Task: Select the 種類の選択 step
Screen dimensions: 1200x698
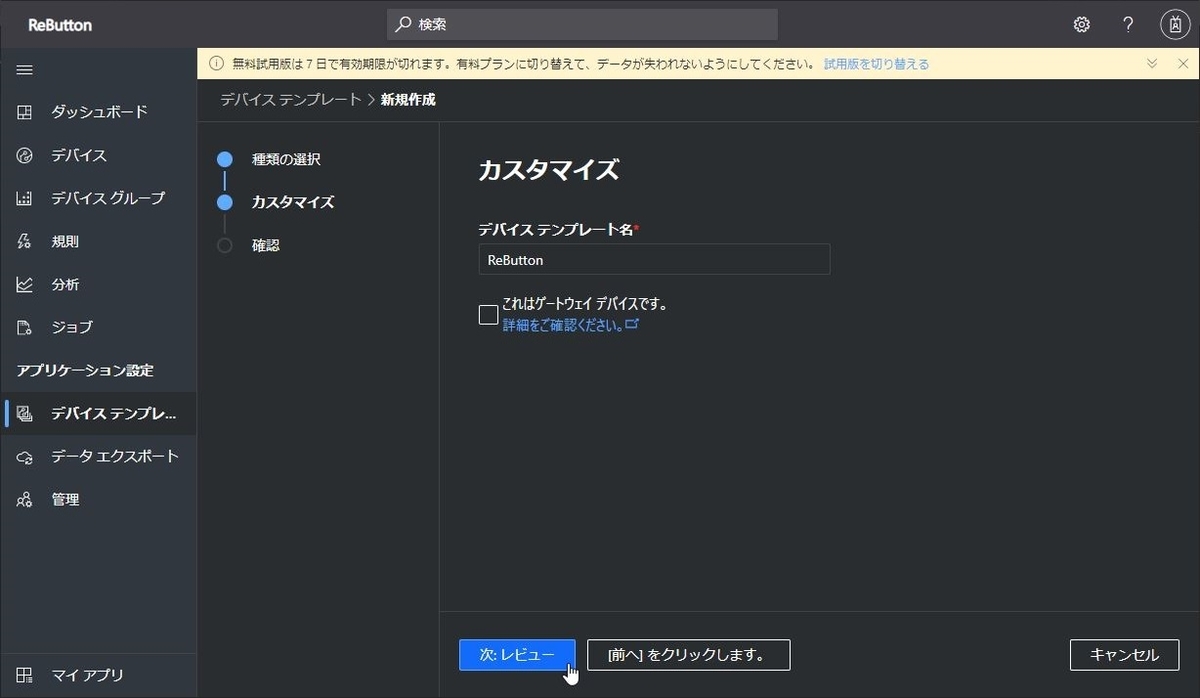Action: pos(286,158)
